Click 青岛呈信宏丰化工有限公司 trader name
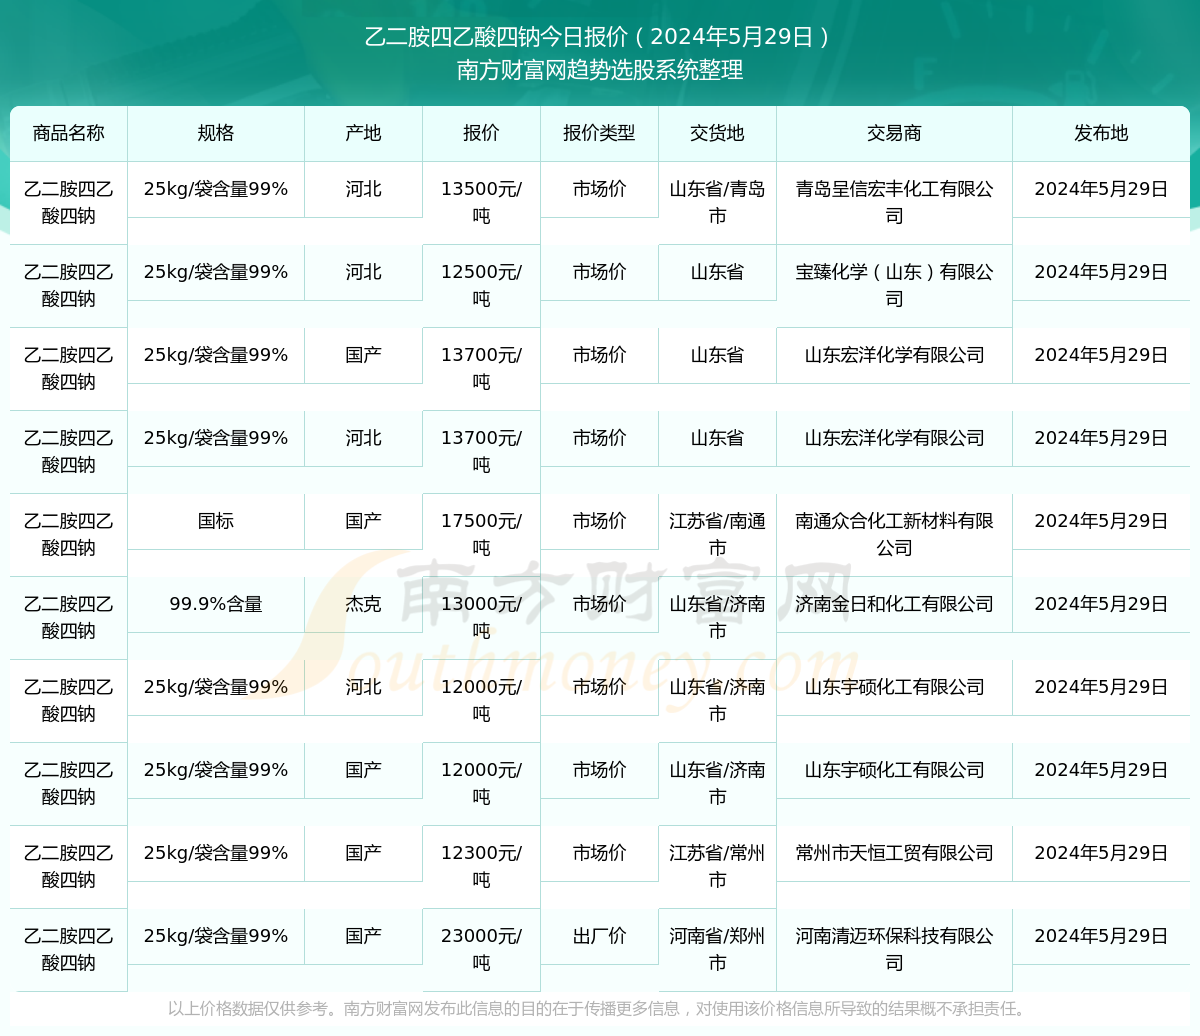This screenshot has width=1200, height=1036. point(894,203)
